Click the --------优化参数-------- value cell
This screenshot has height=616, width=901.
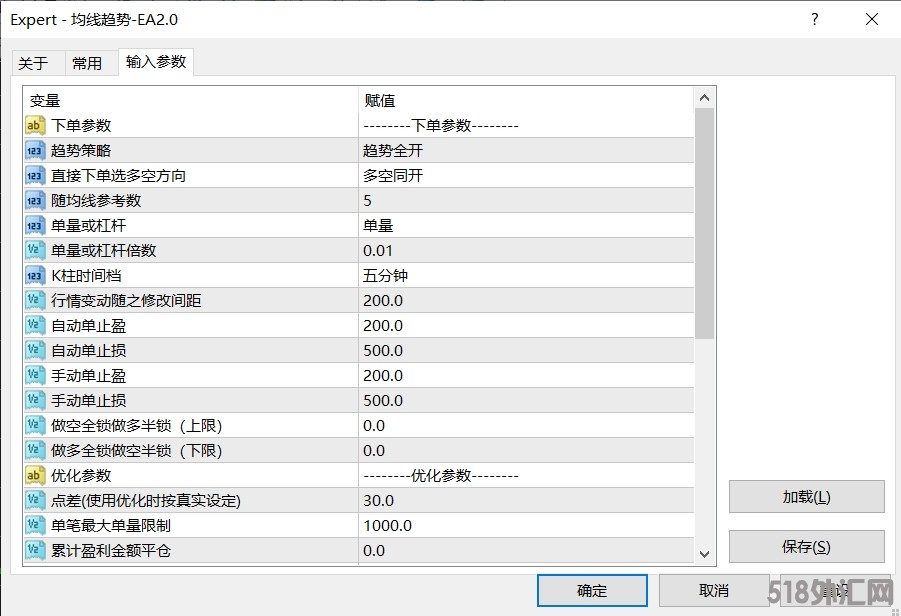526,475
